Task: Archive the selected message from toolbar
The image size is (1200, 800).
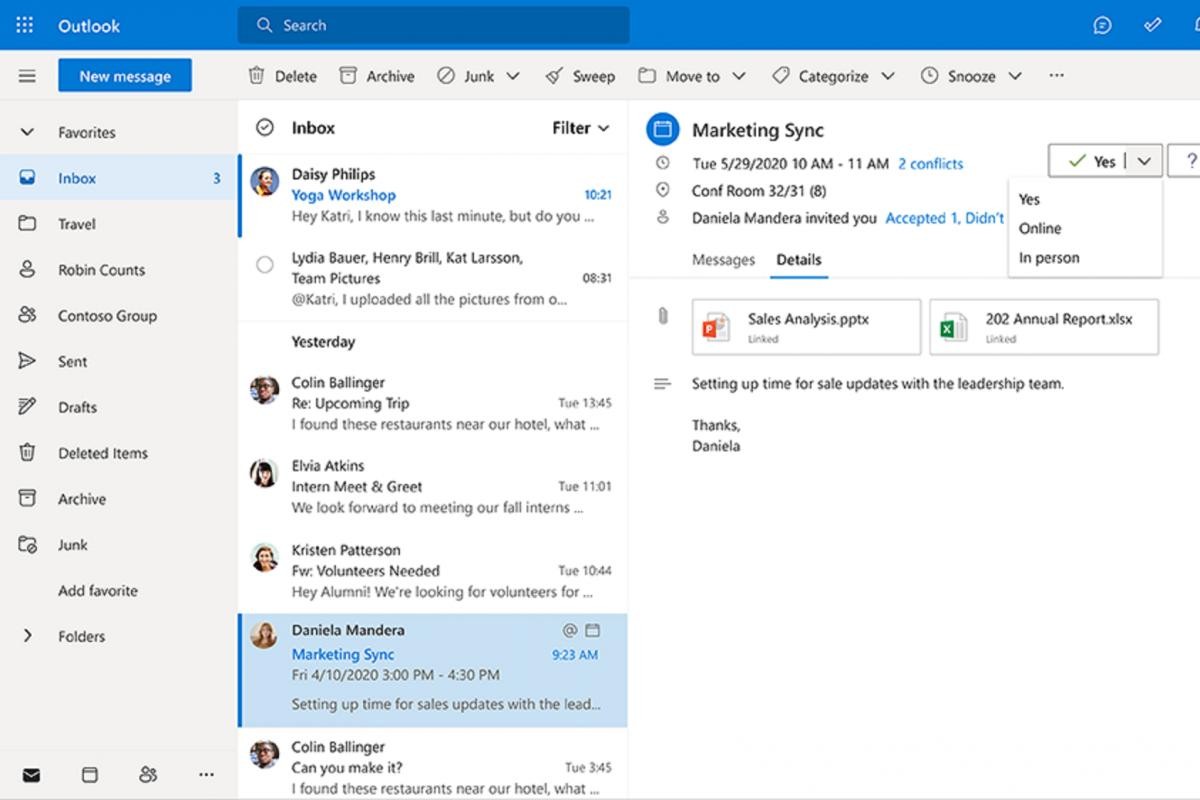Action: click(x=348, y=76)
